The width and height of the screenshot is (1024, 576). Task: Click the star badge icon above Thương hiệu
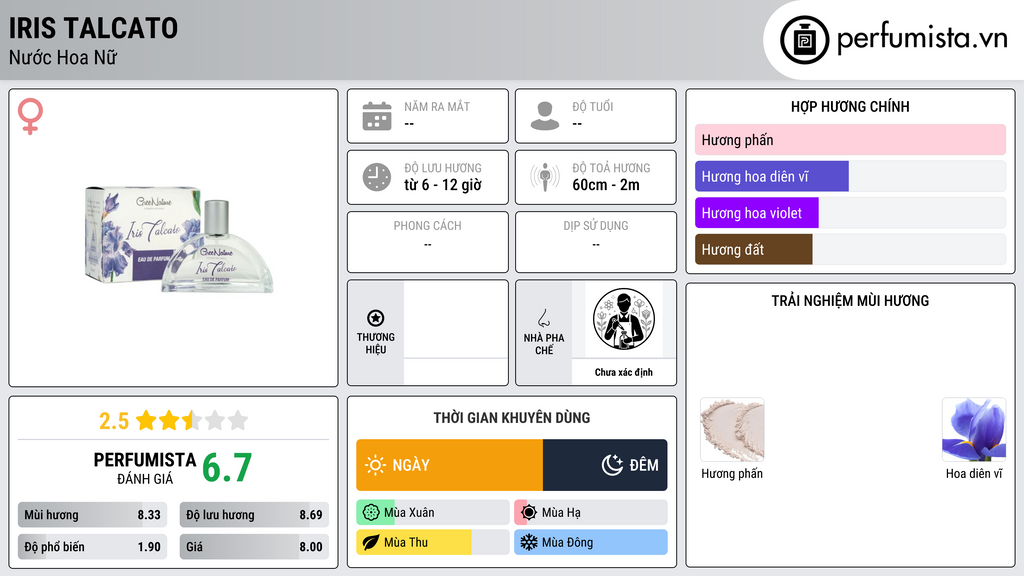click(376, 318)
